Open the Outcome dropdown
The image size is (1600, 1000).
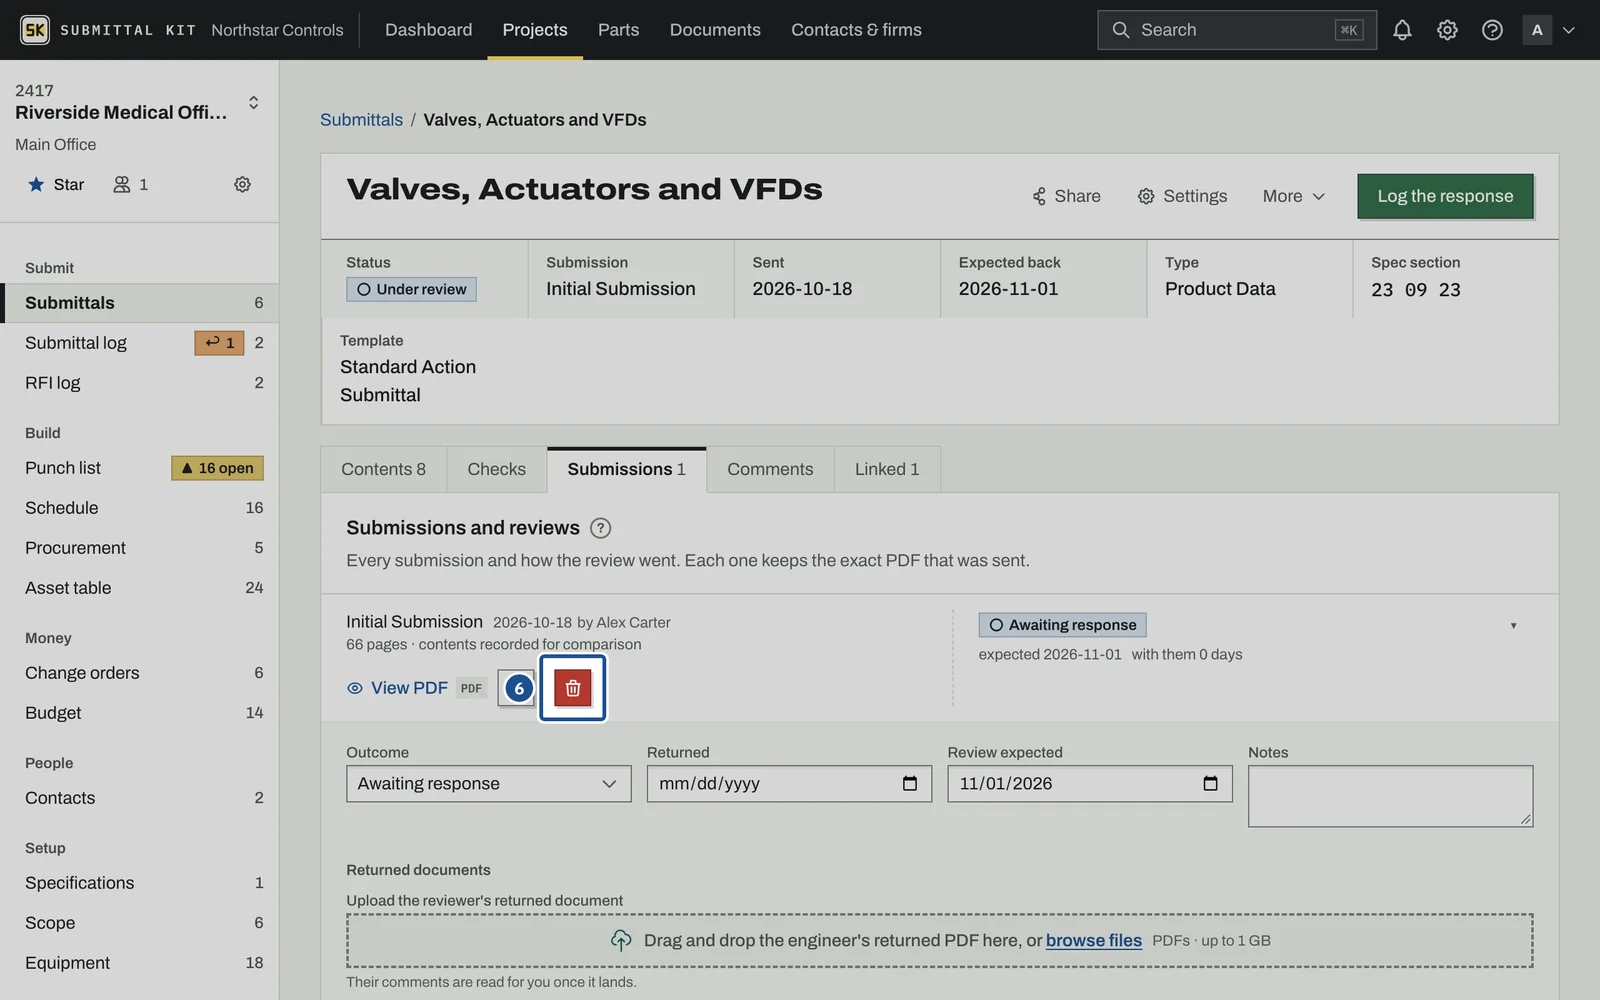(x=489, y=784)
